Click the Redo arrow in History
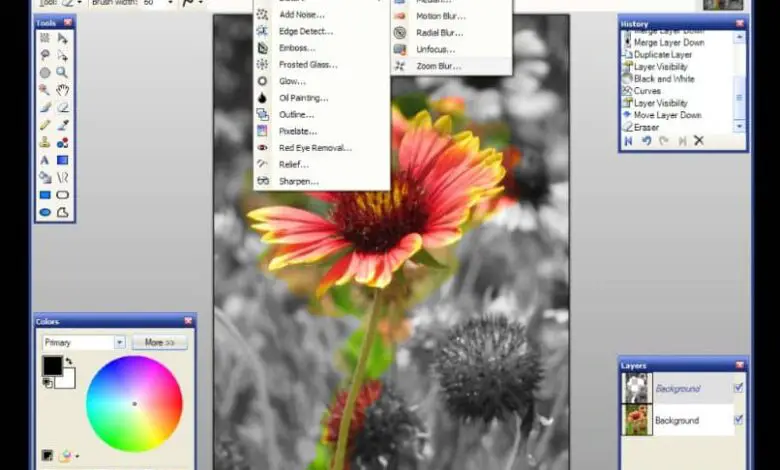The width and height of the screenshot is (780, 470). 664,141
